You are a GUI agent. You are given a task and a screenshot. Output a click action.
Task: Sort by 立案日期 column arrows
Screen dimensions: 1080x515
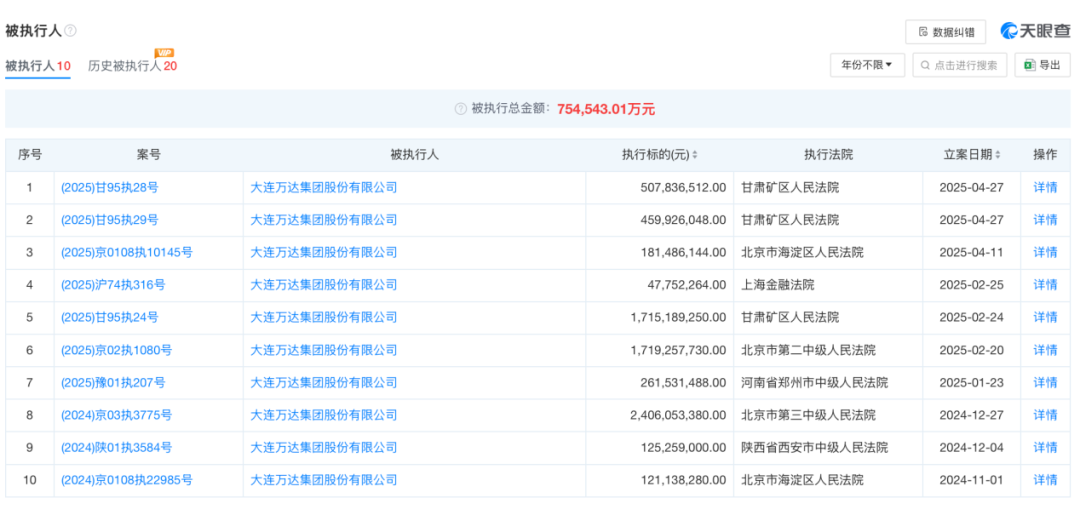coord(1001,155)
